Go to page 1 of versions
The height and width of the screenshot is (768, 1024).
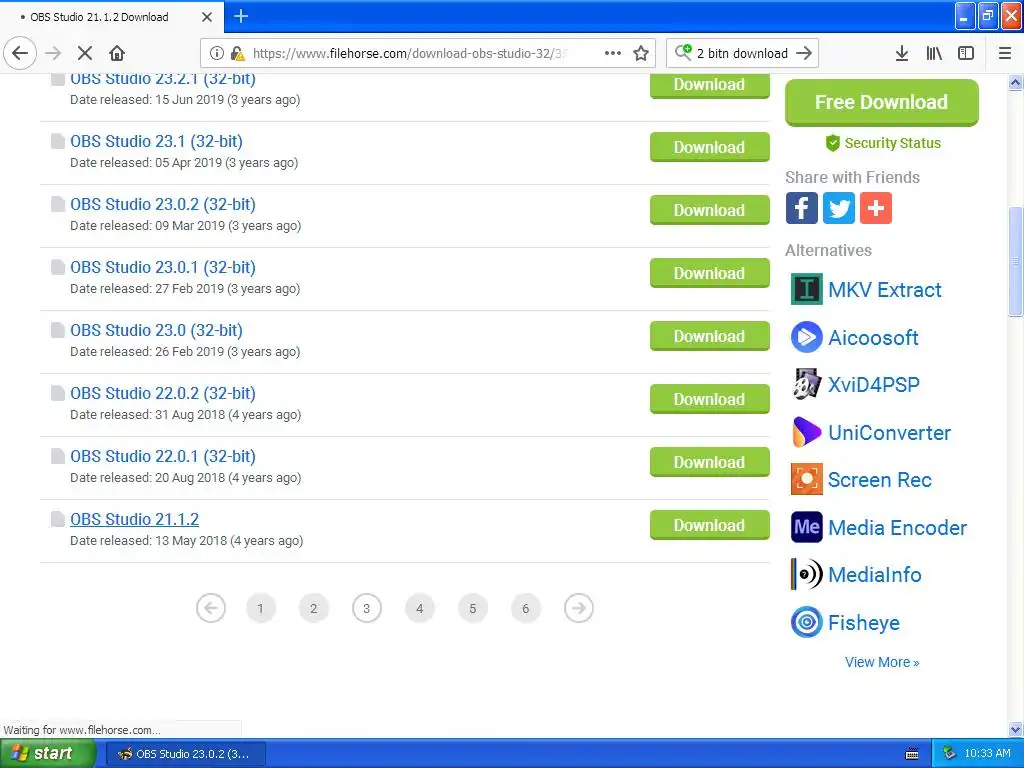tap(261, 609)
